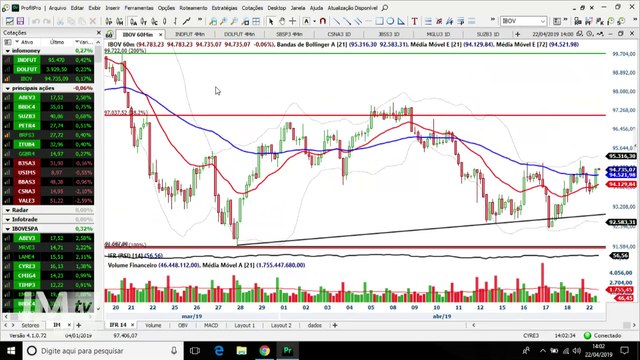Image resolution: width=640 pixels, height=360 pixels.
Task: Add a new chart tab with plus
Action: pyautogui.click(x=518, y=34)
